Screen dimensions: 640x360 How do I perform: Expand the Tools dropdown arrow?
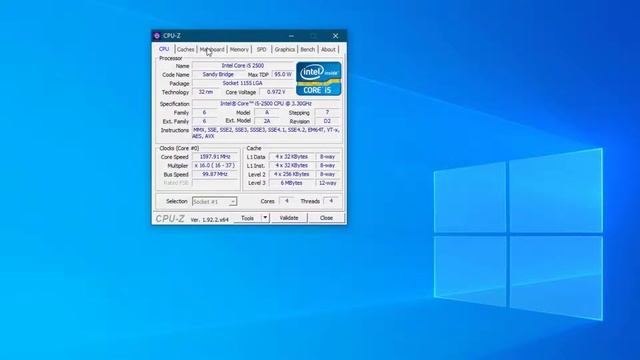point(265,218)
